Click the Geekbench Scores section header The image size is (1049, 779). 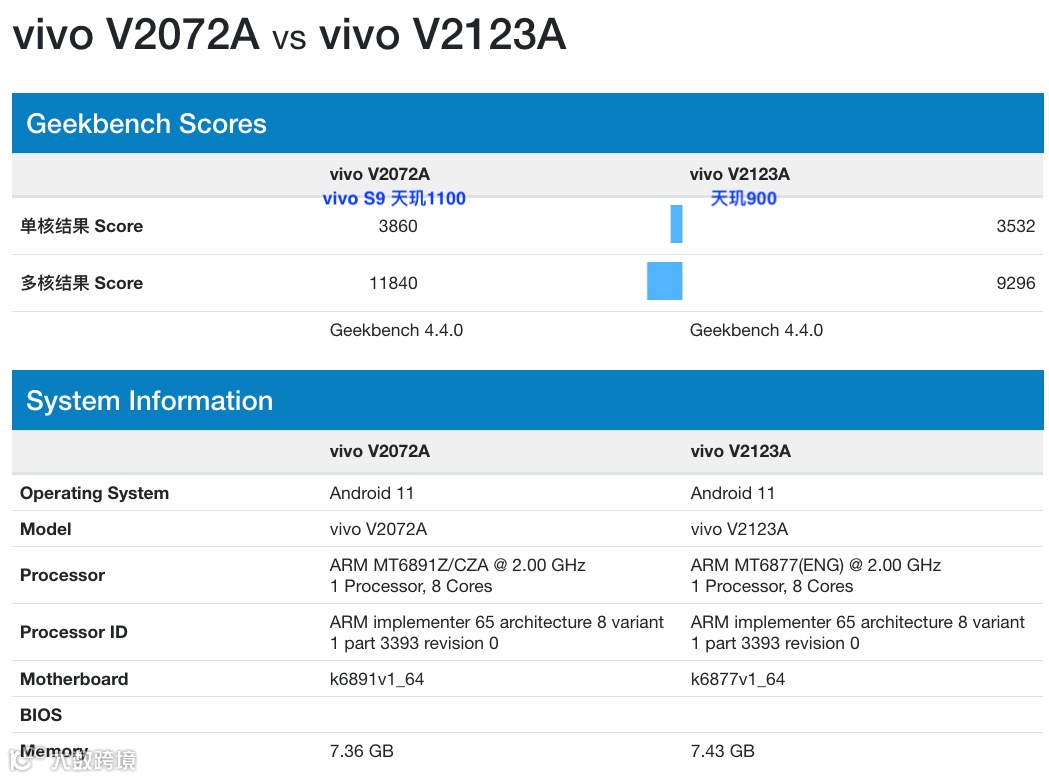coord(528,123)
